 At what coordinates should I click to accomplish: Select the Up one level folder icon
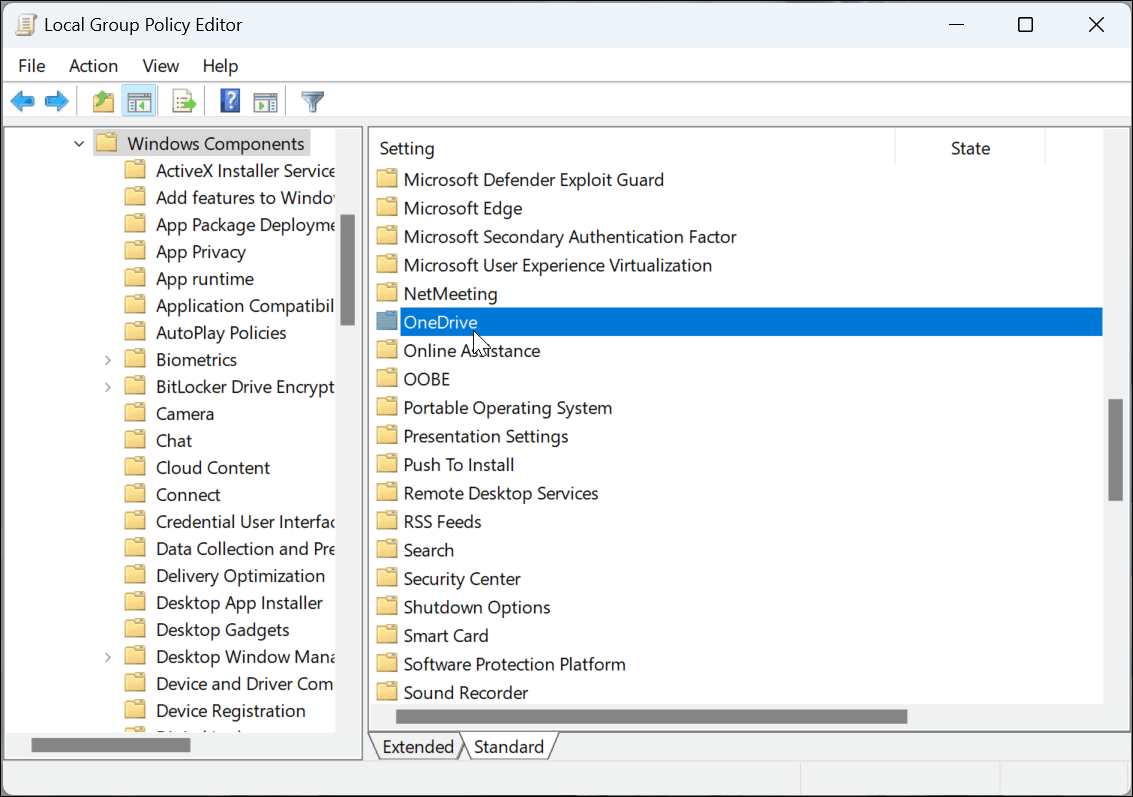pyautogui.click(x=102, y=100)
